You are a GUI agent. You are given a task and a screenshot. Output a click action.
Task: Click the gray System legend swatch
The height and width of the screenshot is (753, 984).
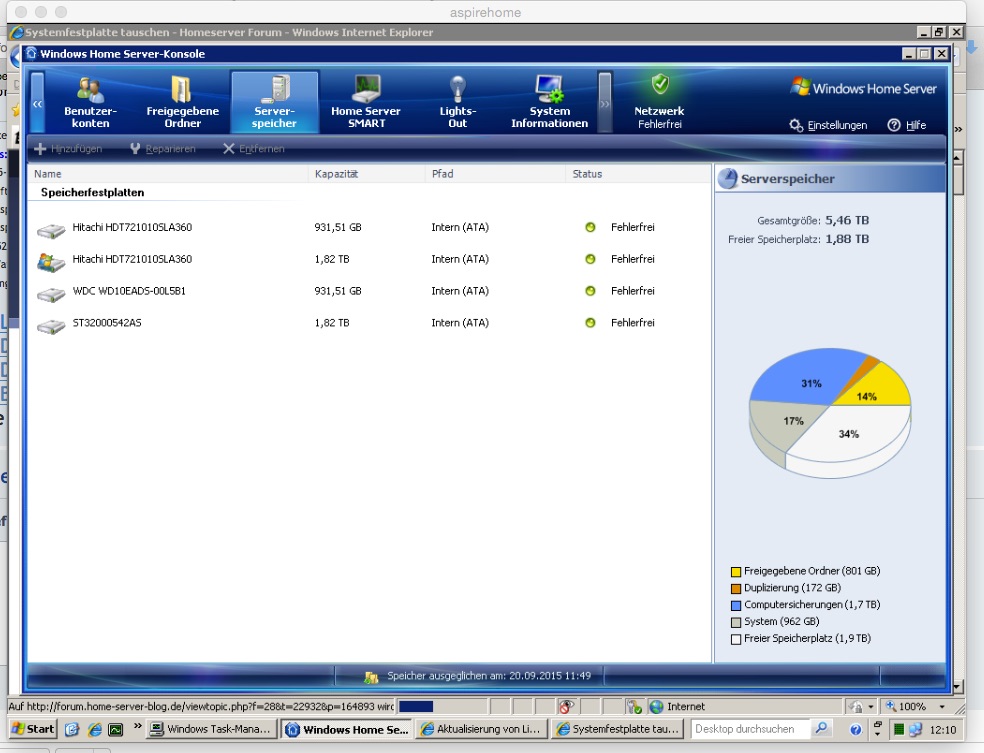[735, 622]
